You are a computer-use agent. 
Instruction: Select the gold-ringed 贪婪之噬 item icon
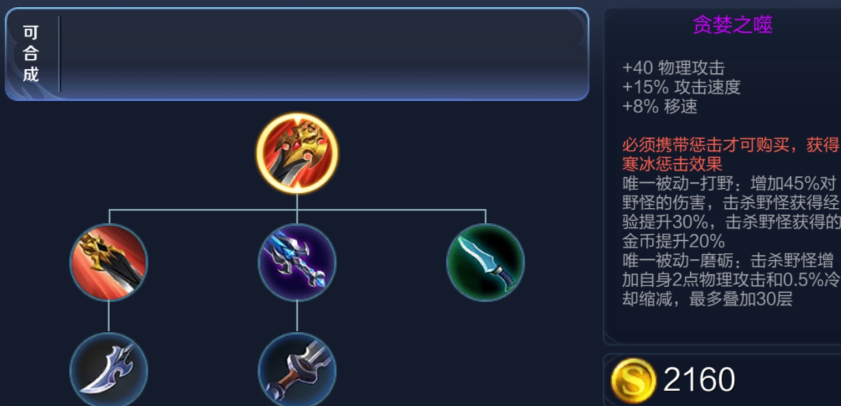tap(297, 153)
